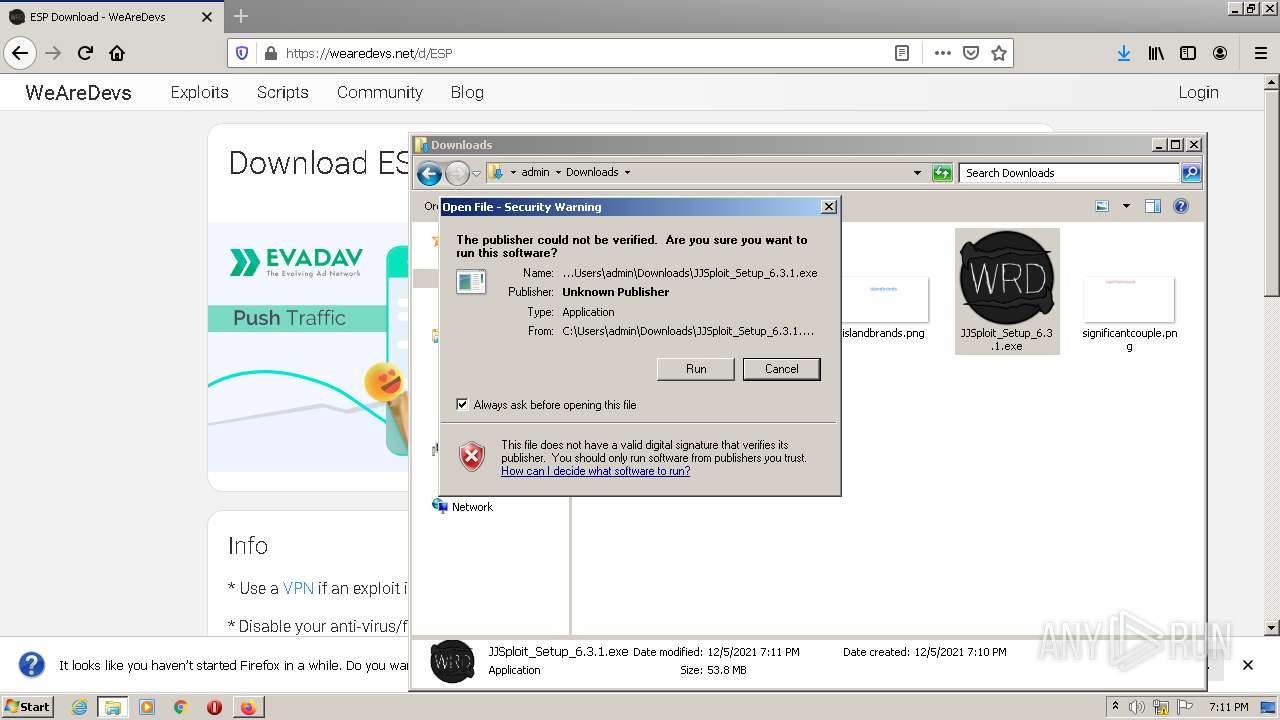Show hidden tray icons
Viewport: 1280px width, 720px height.
[1116, 706]
